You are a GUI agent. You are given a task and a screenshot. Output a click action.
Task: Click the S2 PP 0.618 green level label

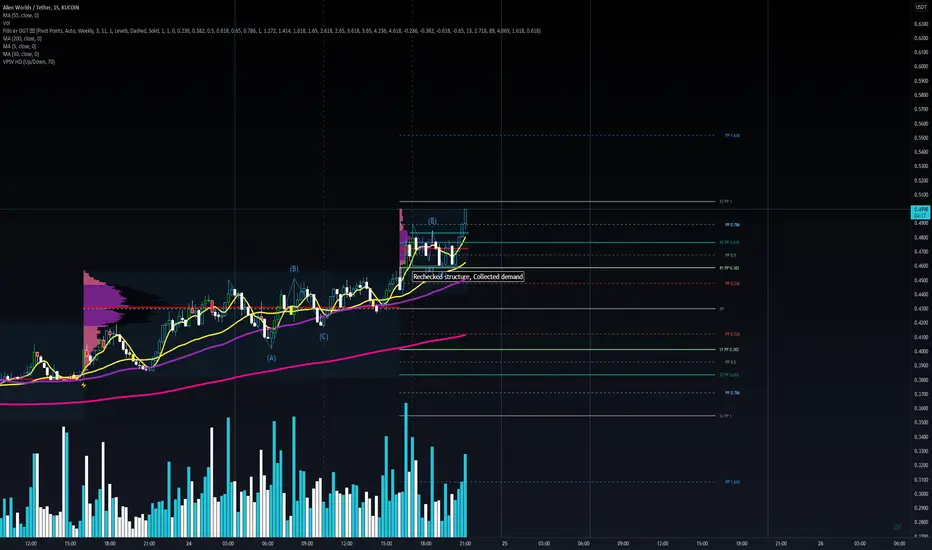[x=729, y=375]
